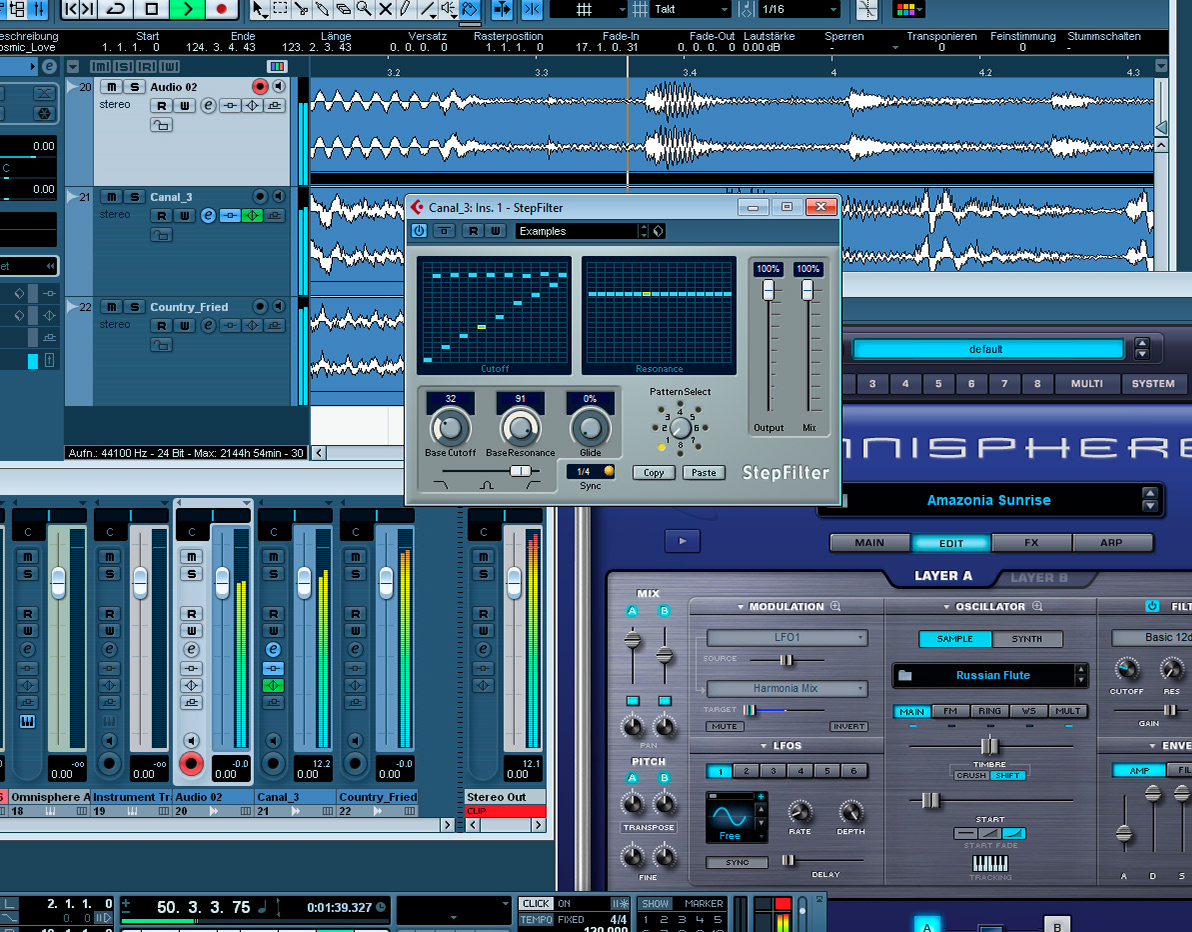Mute the Audio 02 track
This screenshot has width=1192, height=932.
[112, 87]
